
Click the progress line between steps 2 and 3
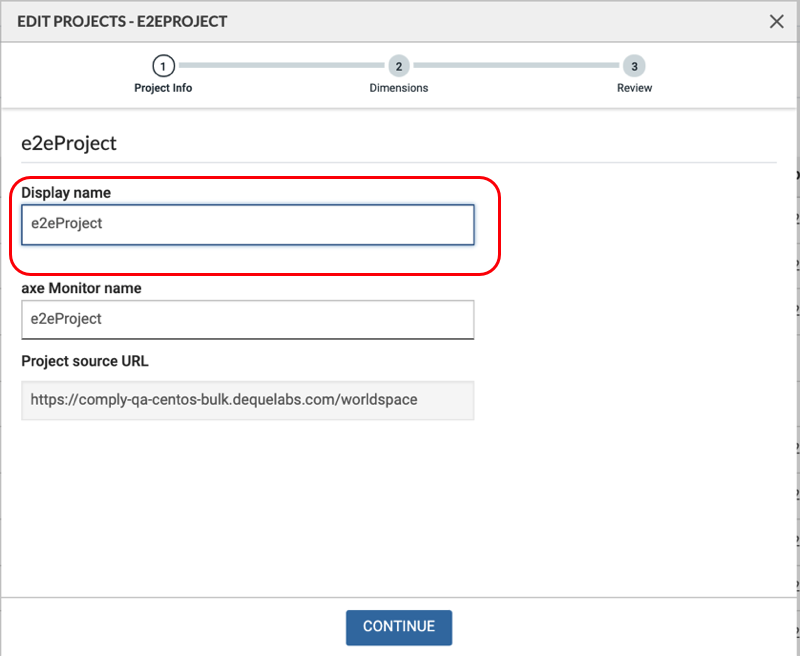[x=516, y=65]
